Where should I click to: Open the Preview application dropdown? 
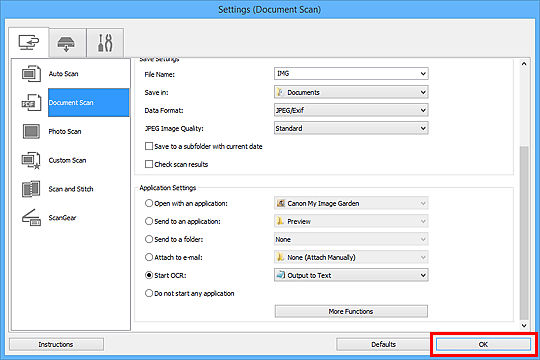tap(351, 221)
